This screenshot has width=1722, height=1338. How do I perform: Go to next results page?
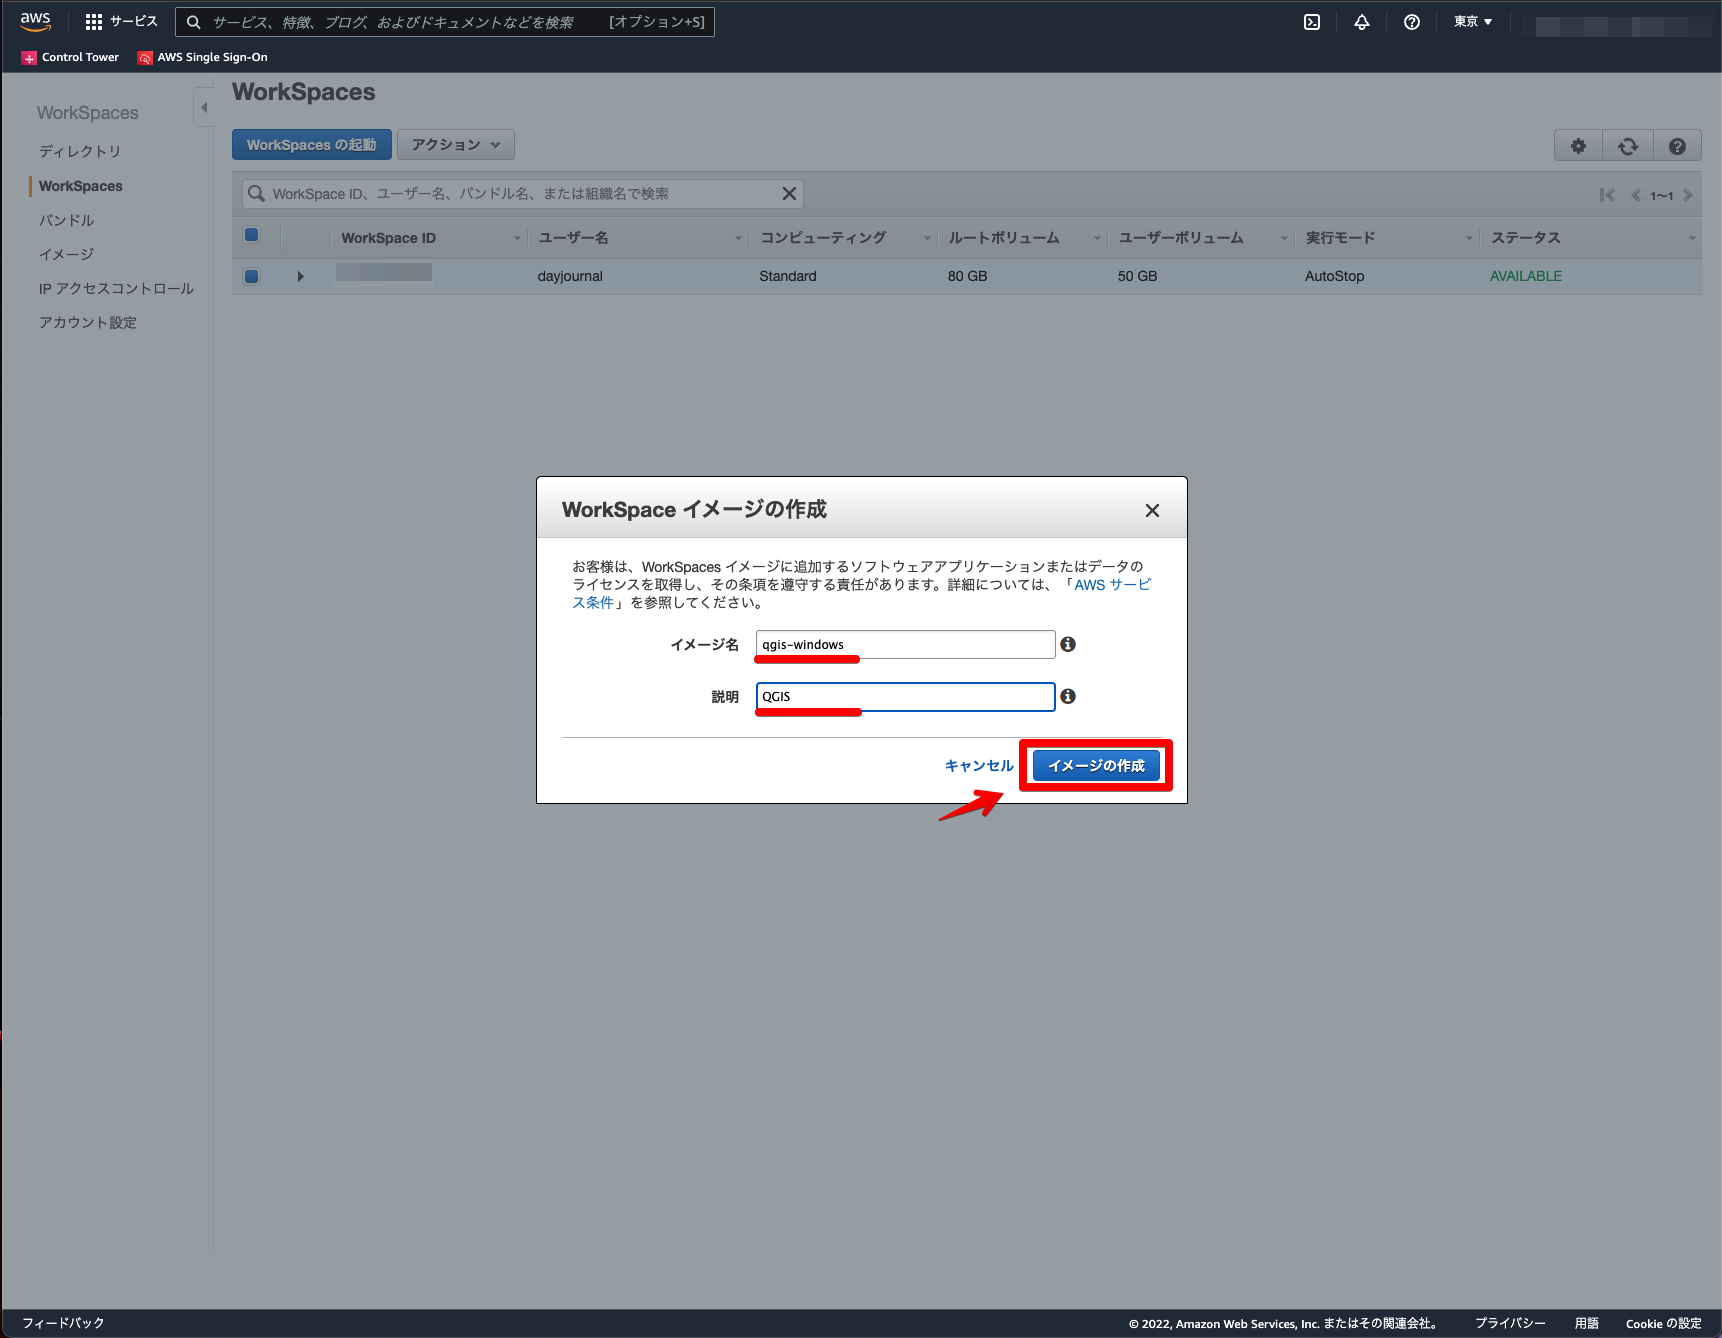point(1688,195)
